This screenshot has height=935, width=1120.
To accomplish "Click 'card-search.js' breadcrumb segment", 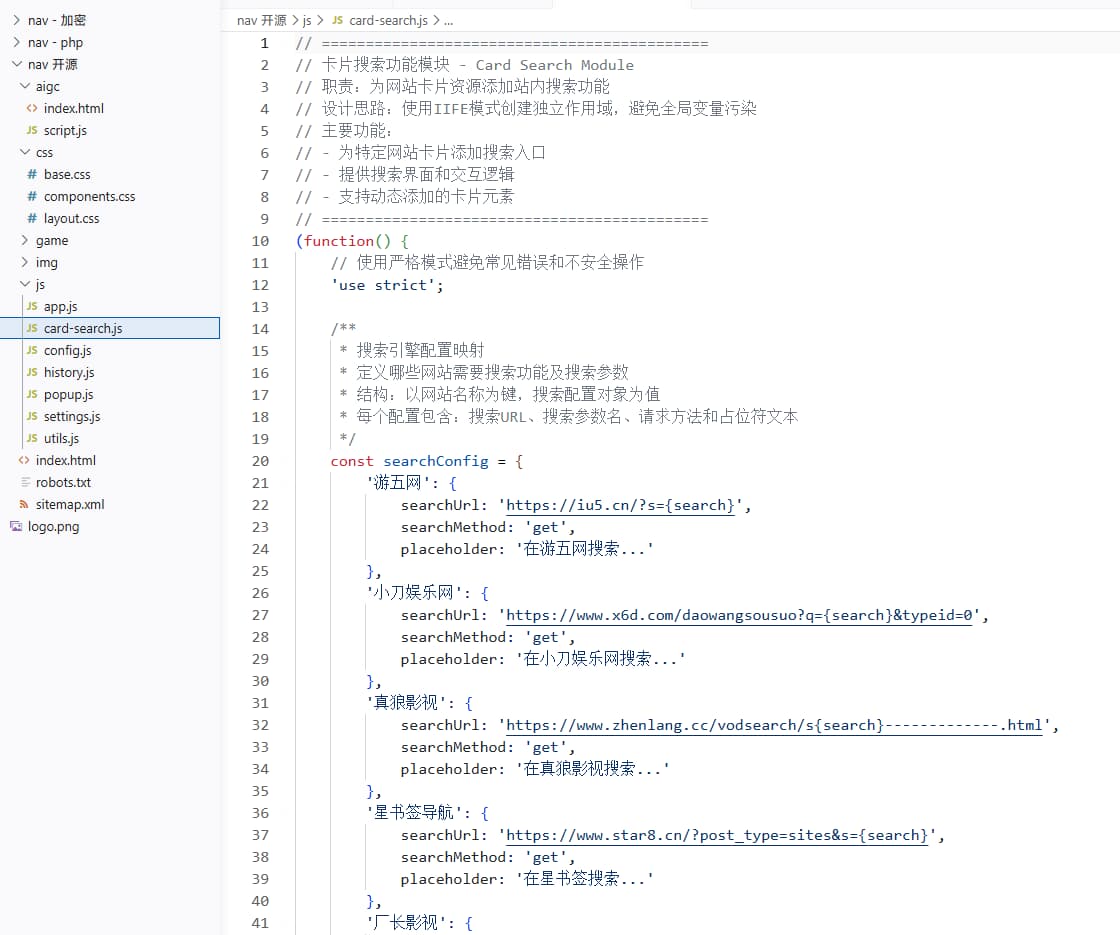I will 389,20.
